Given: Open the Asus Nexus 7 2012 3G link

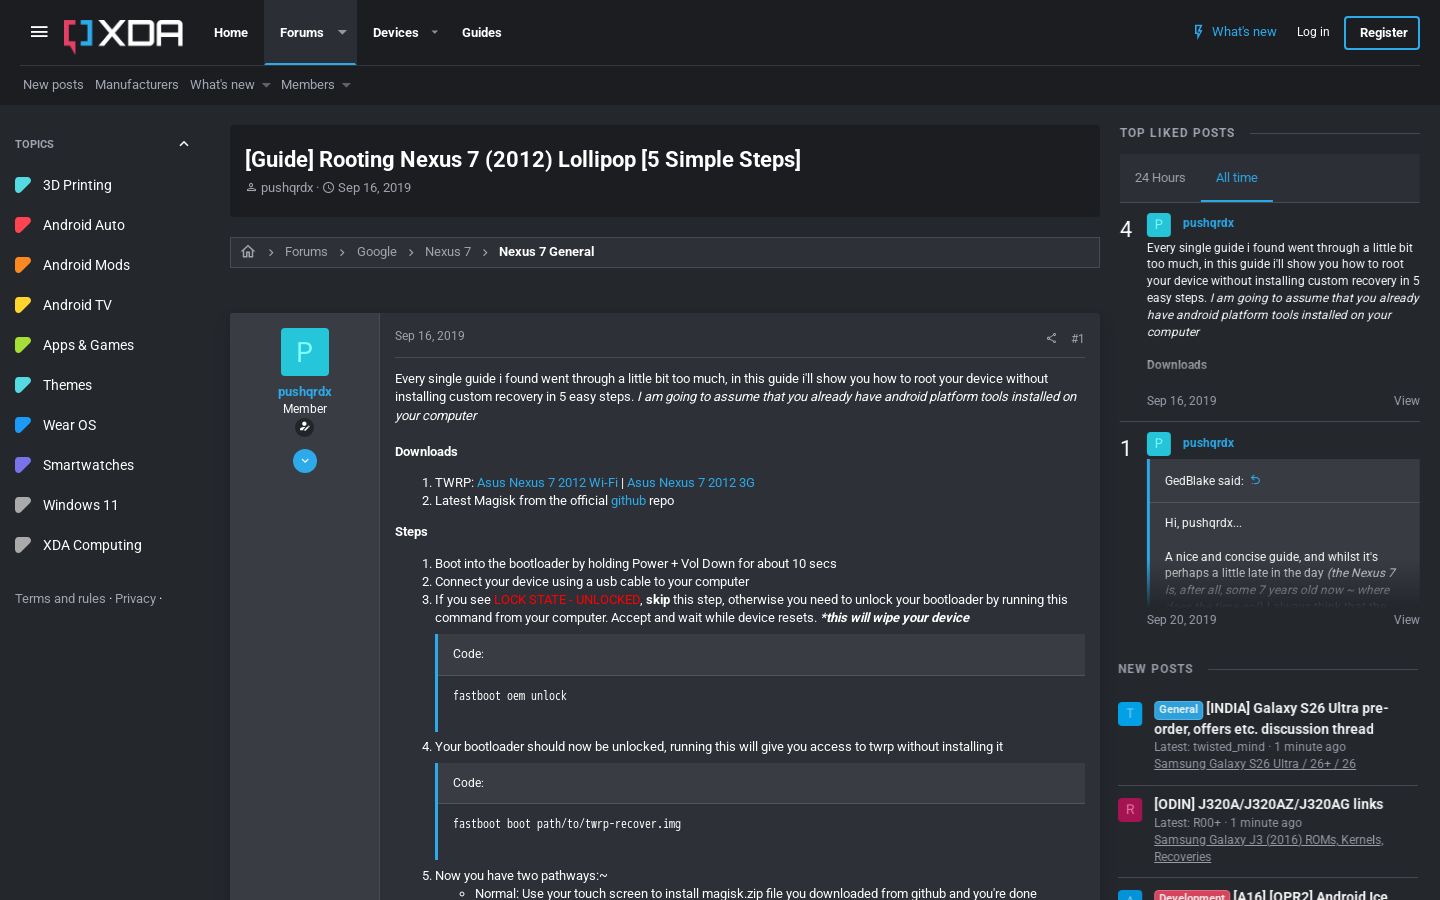Looking at the screenshot, I should point(691,483).
